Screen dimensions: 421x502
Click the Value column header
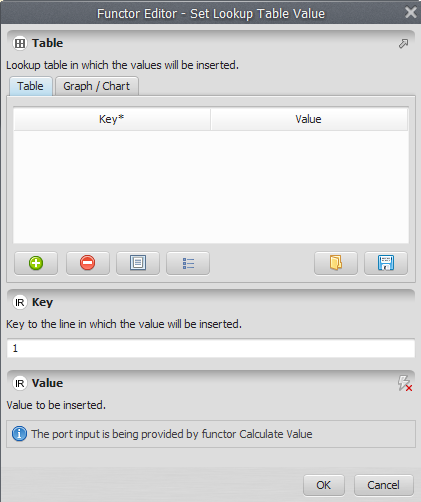309,119
